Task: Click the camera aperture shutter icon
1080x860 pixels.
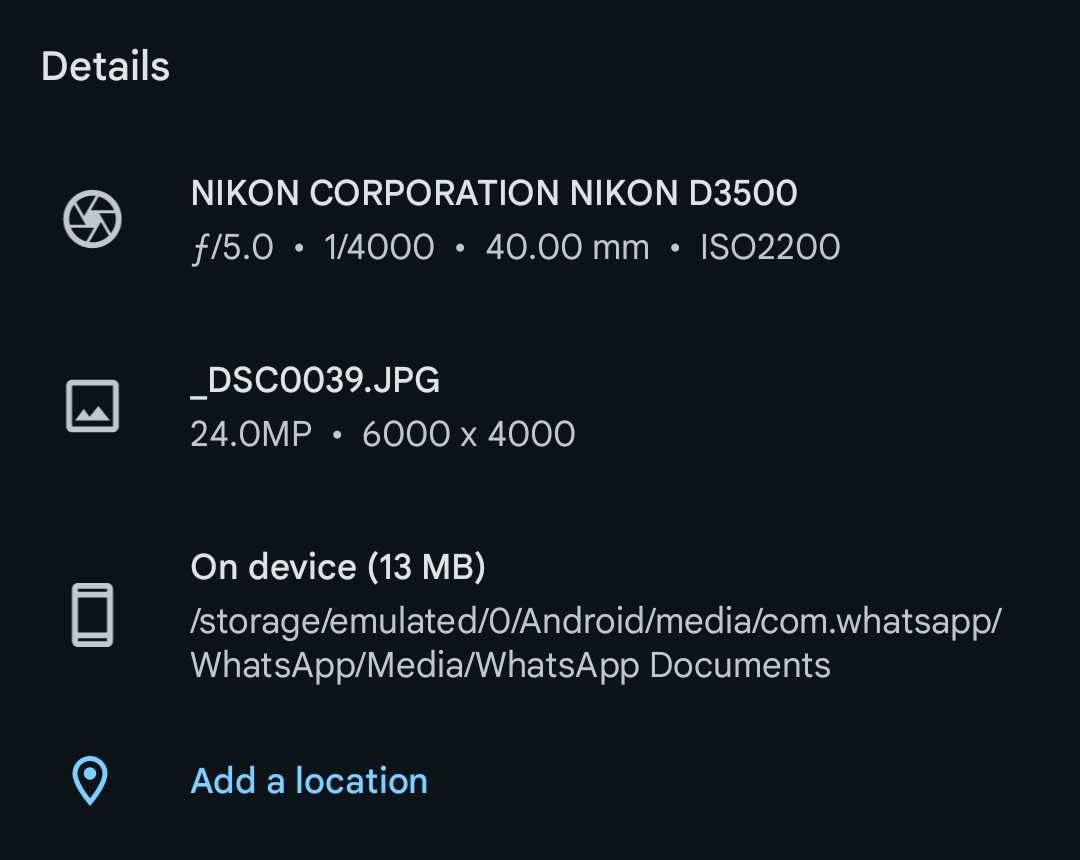Action: point(92,219)
